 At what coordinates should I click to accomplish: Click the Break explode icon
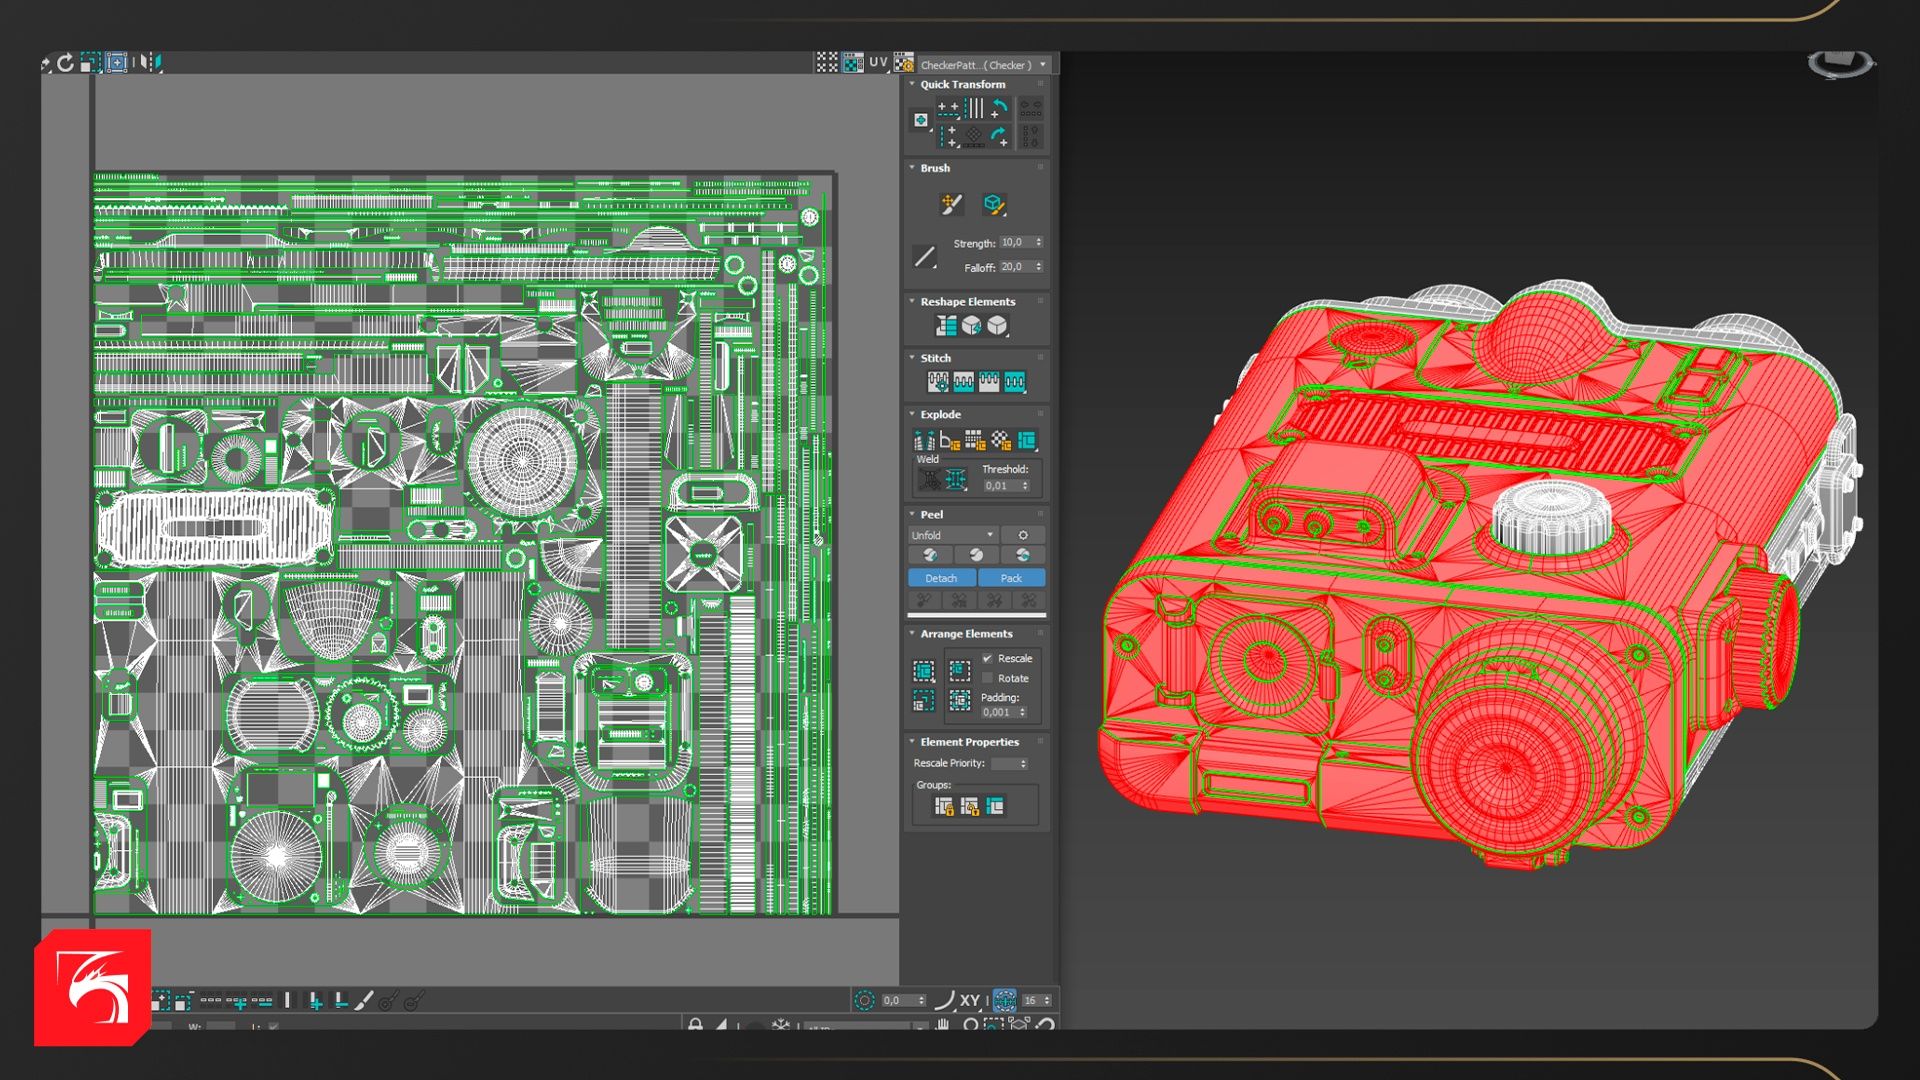(924, 440)
